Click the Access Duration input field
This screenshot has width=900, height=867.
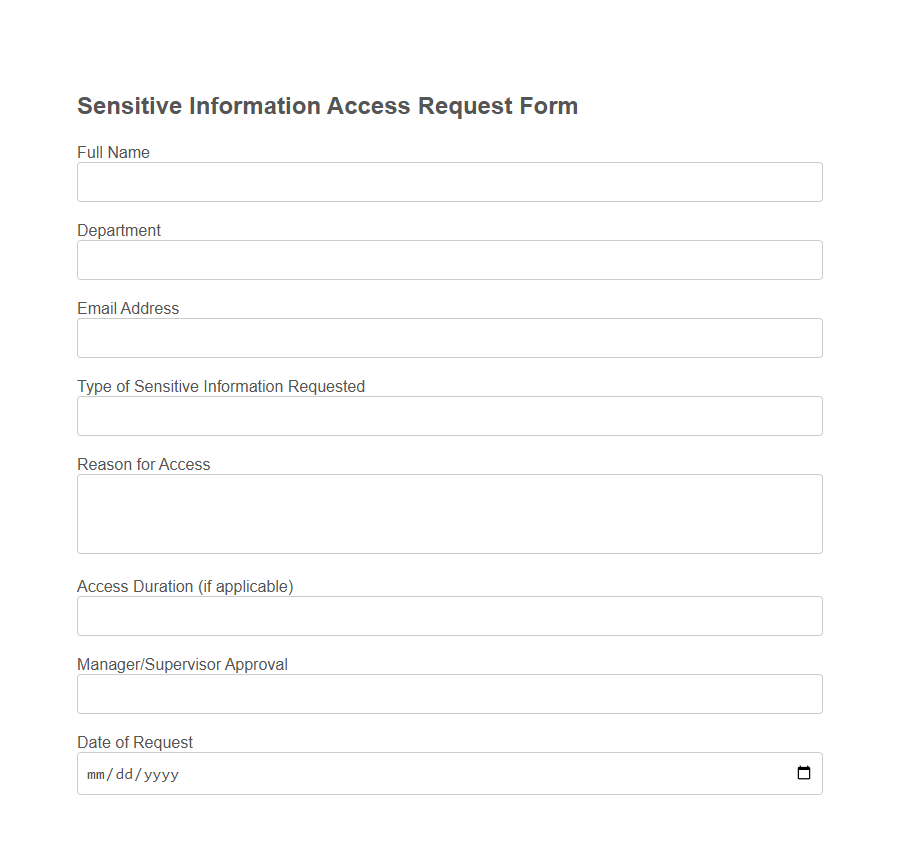tap(449, 615)
